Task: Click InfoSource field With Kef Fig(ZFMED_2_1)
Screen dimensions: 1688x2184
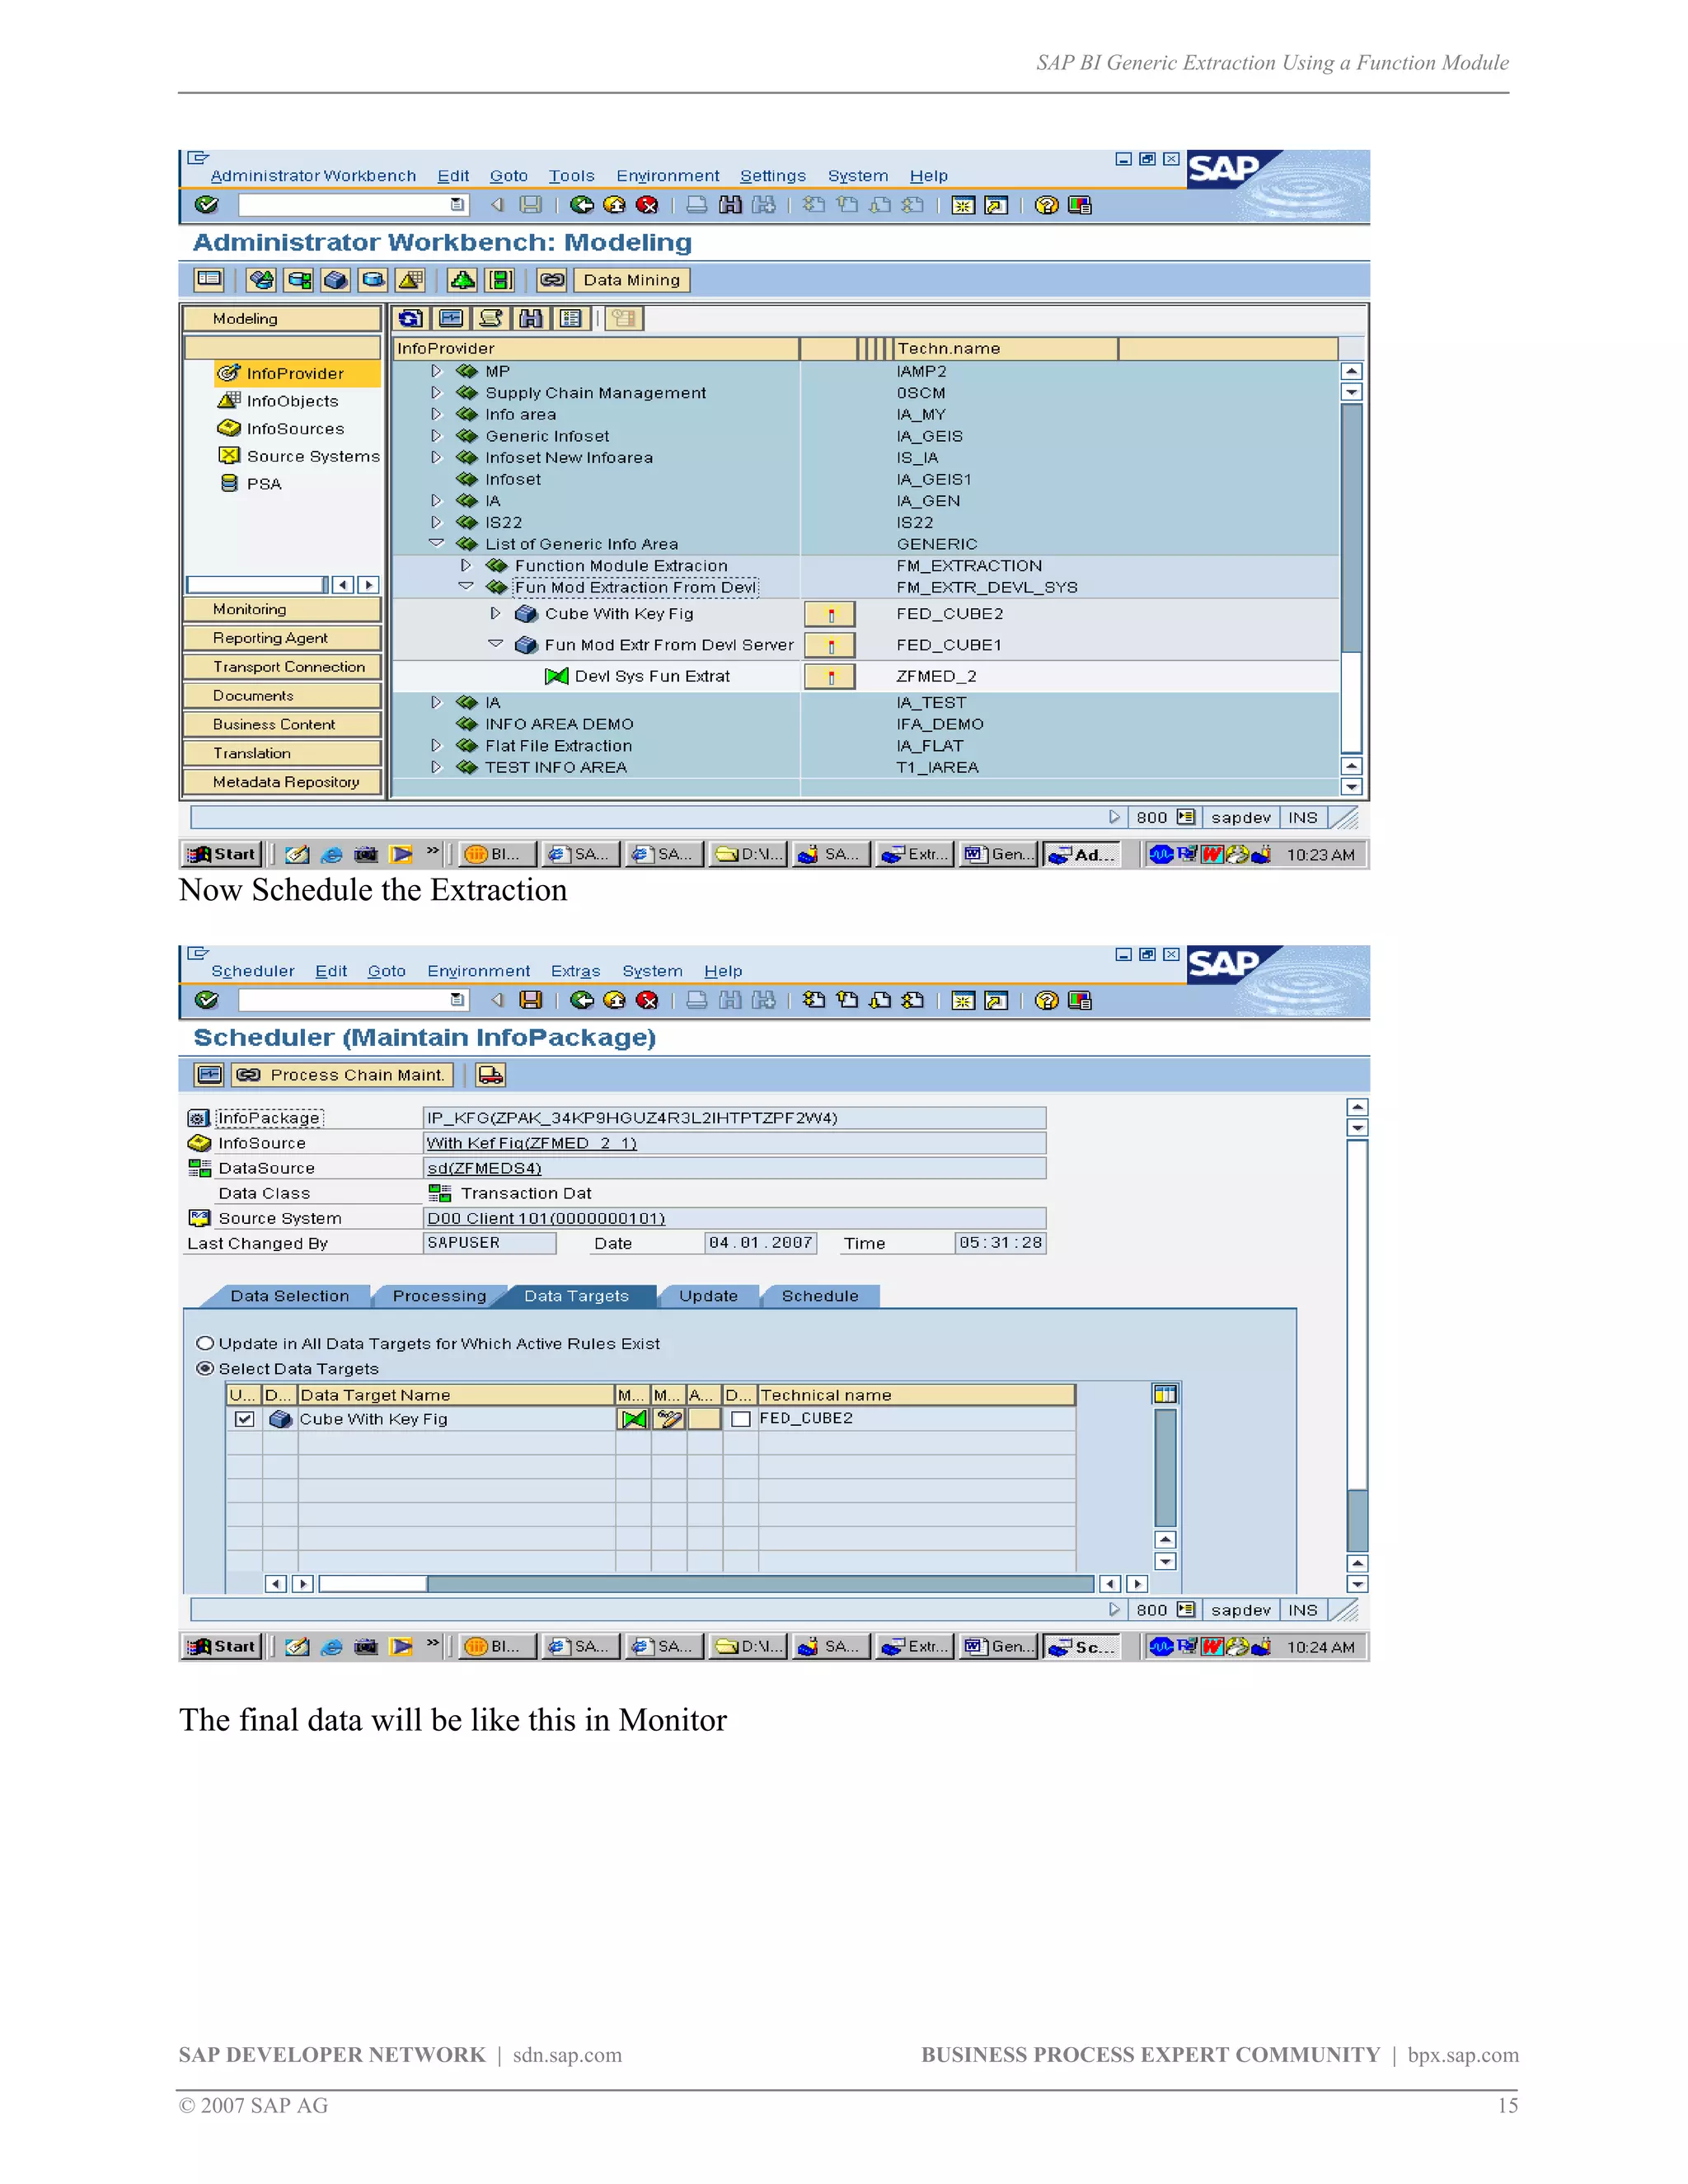Action: tap(734, 1143)
